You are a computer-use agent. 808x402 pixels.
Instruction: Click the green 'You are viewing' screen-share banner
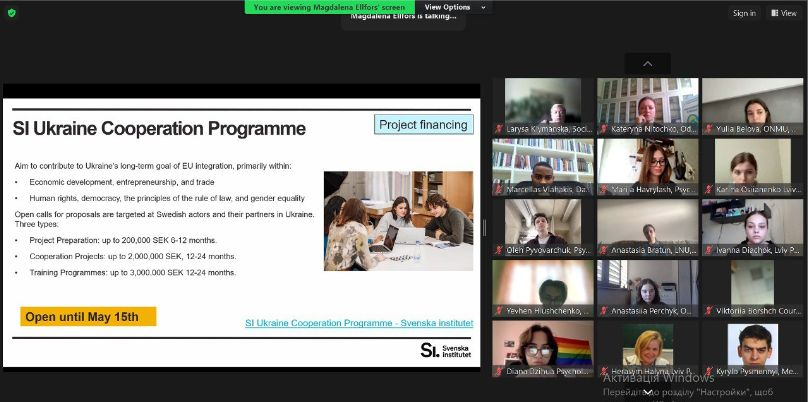[330, 7]
